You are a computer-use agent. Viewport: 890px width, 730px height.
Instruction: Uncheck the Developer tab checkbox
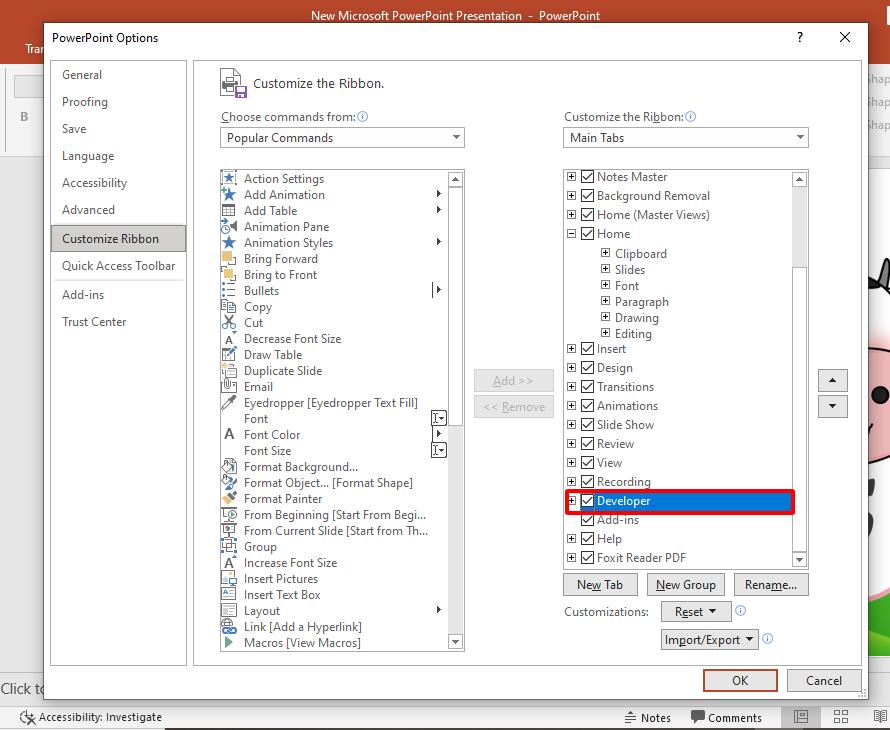click(x=588, y=501)
